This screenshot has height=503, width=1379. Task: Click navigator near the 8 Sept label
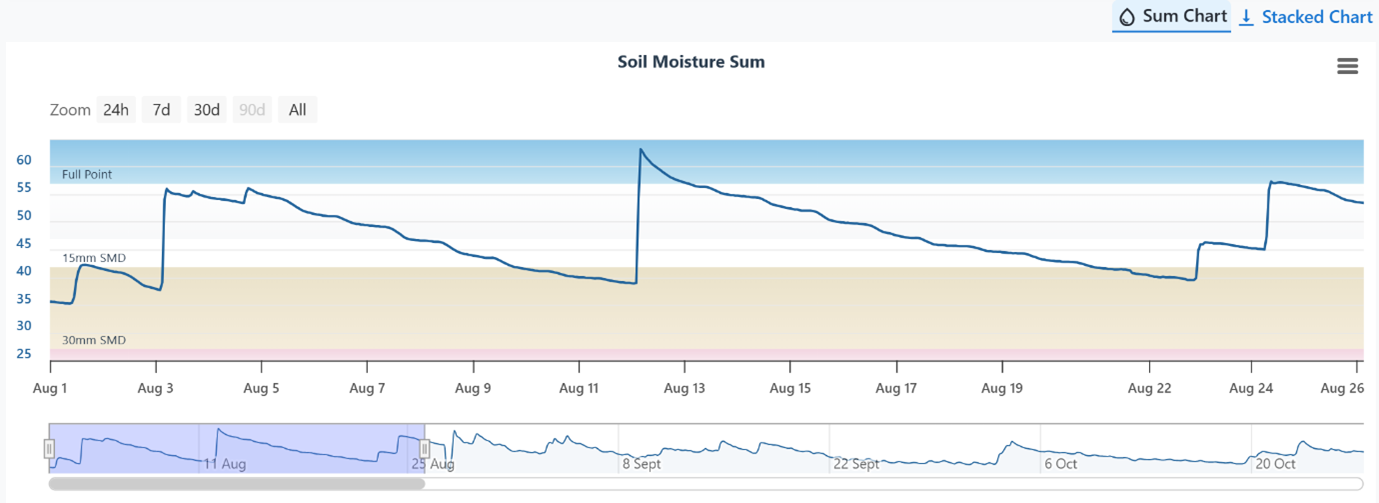pyautogui.click(x=641, y=464)
